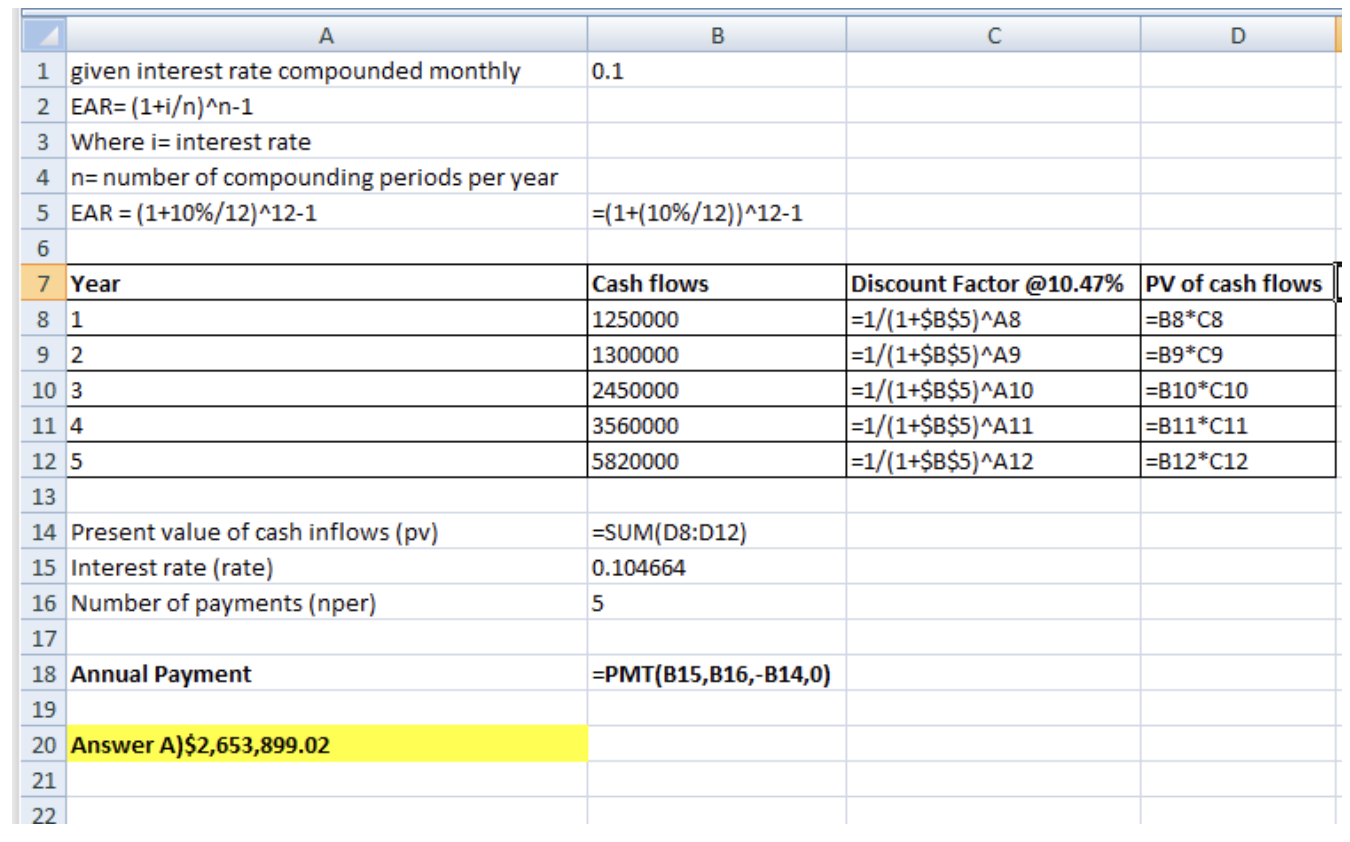Click cell B1 with value 0.1
Image resolution: width=1350 pixels, height=842 pixels.
tap(717, 72)
